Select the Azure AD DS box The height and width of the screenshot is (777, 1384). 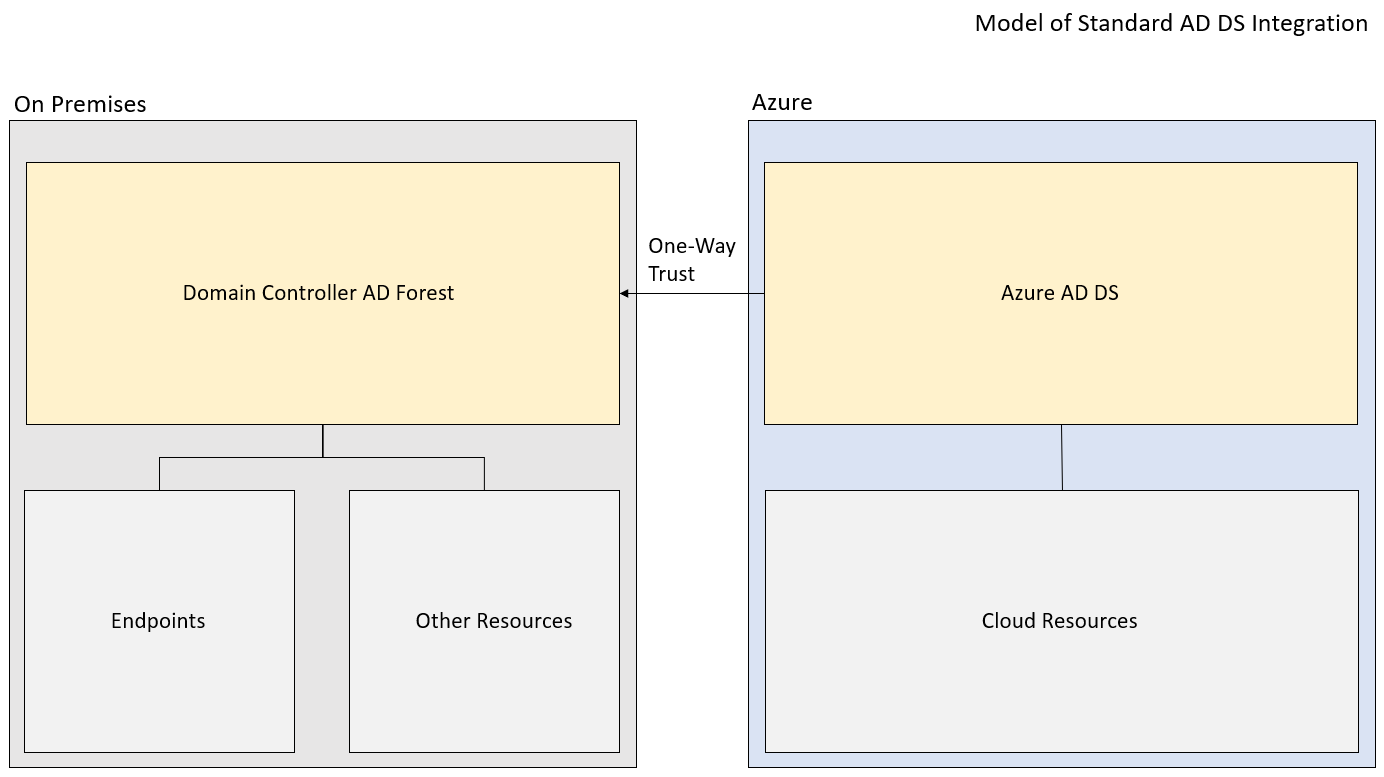click(x=1061, y=293)
